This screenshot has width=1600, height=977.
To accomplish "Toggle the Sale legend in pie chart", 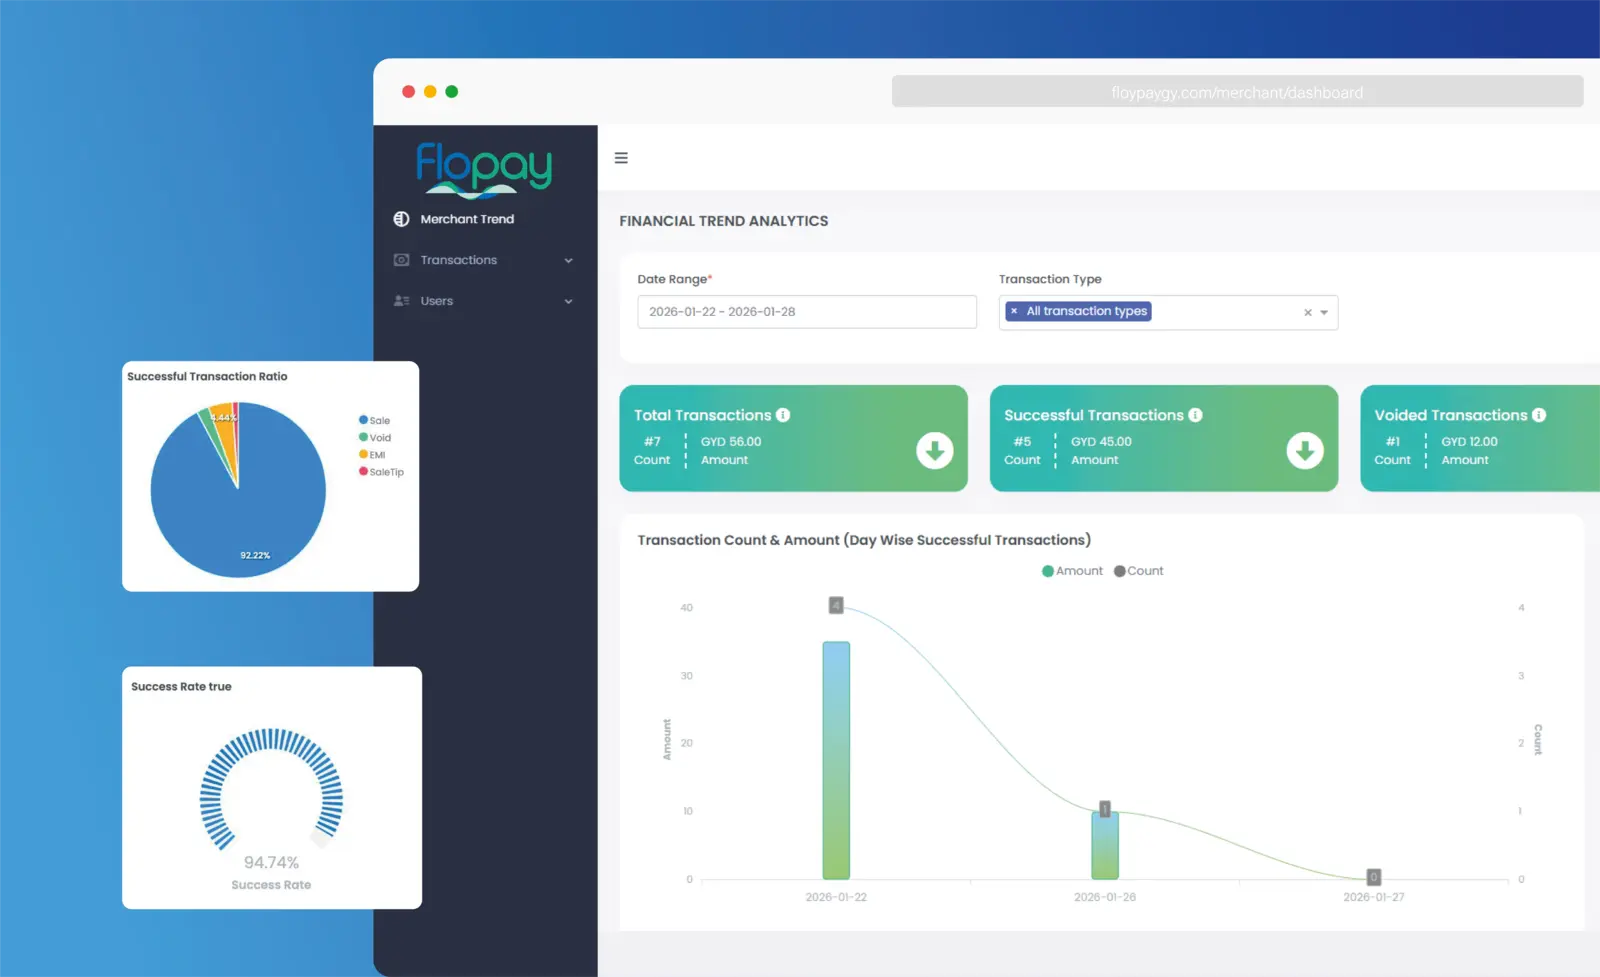I will (374, 420).
